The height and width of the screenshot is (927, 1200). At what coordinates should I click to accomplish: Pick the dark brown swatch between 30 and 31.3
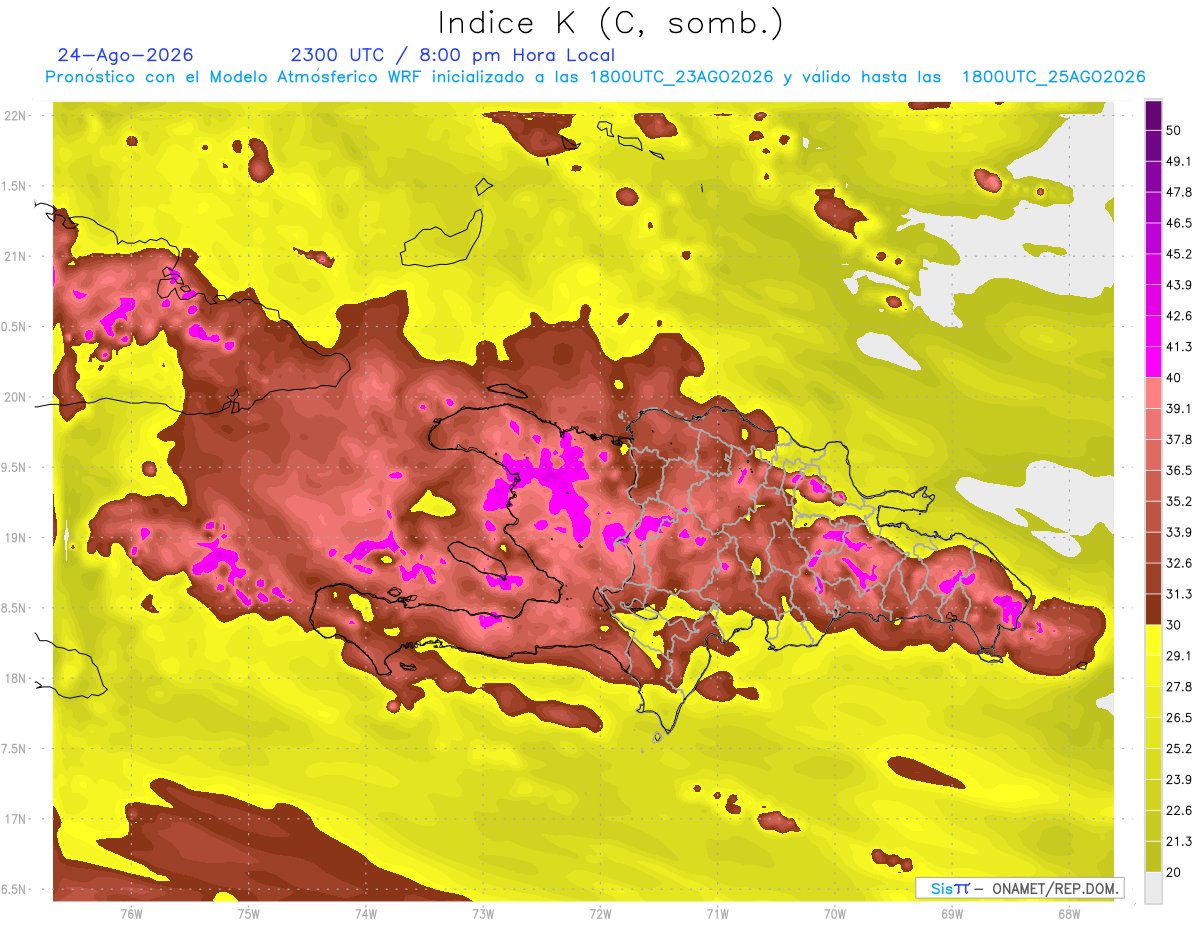click(x=1153, y=609)
